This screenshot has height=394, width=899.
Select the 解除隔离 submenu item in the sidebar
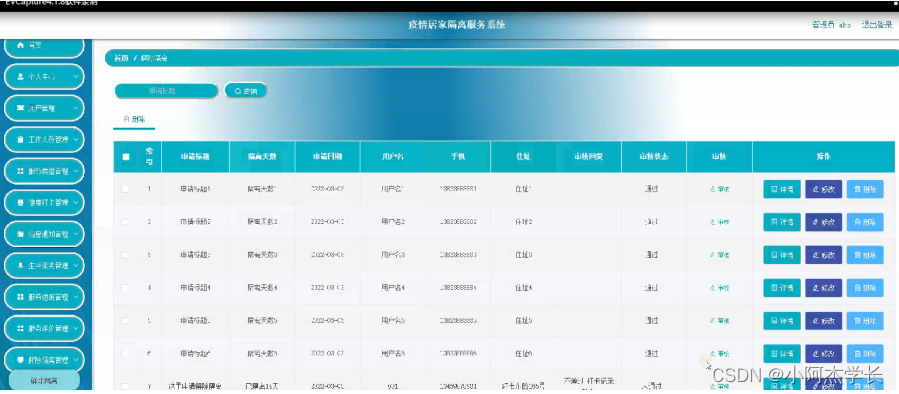point(44,380)
